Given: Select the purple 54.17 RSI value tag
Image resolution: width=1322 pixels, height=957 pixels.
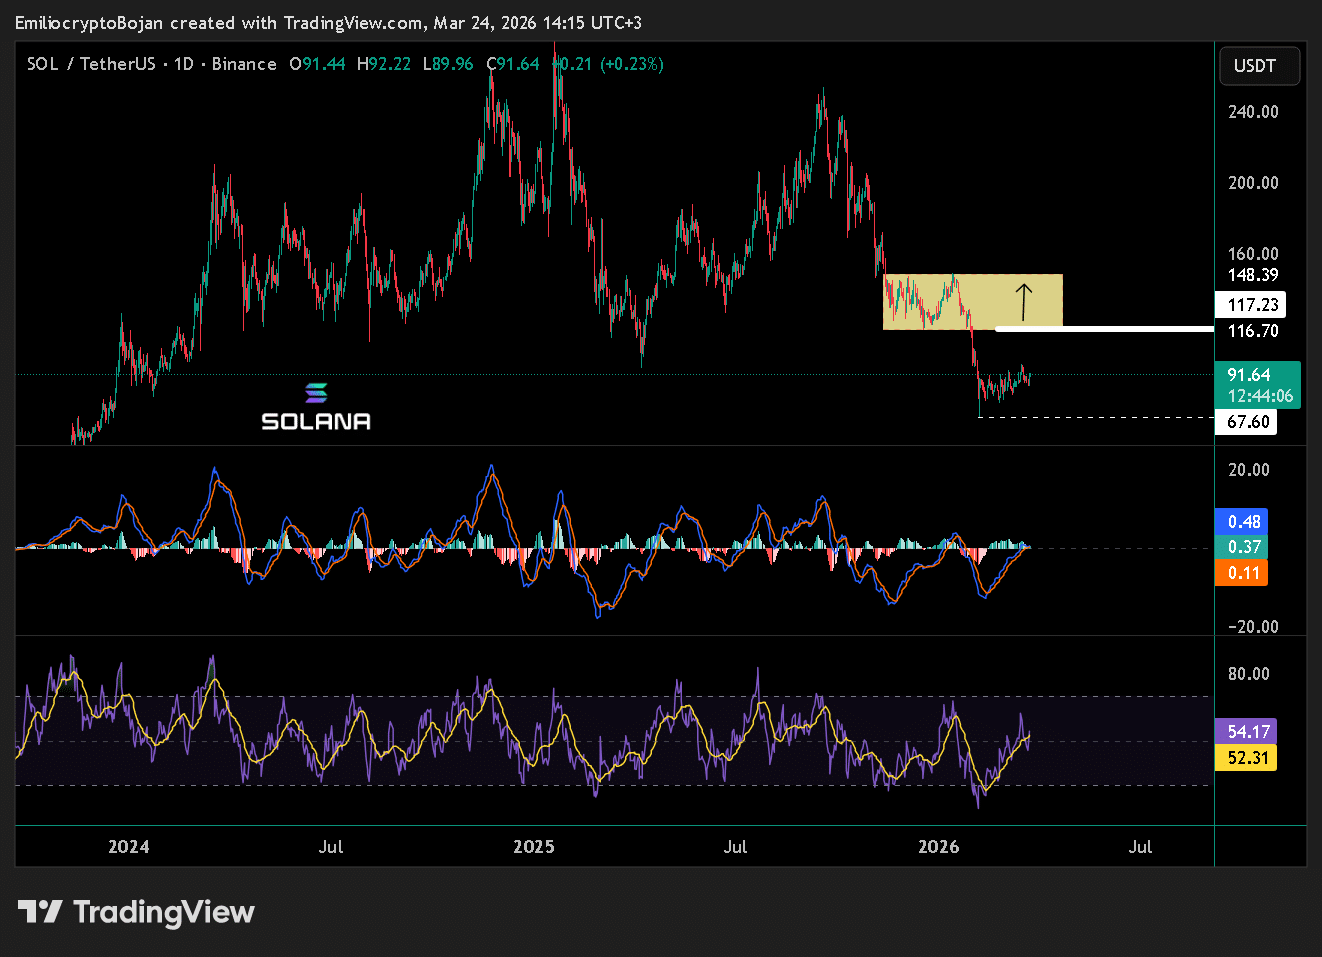Looking at the screenshot, I should (1246, 732).
